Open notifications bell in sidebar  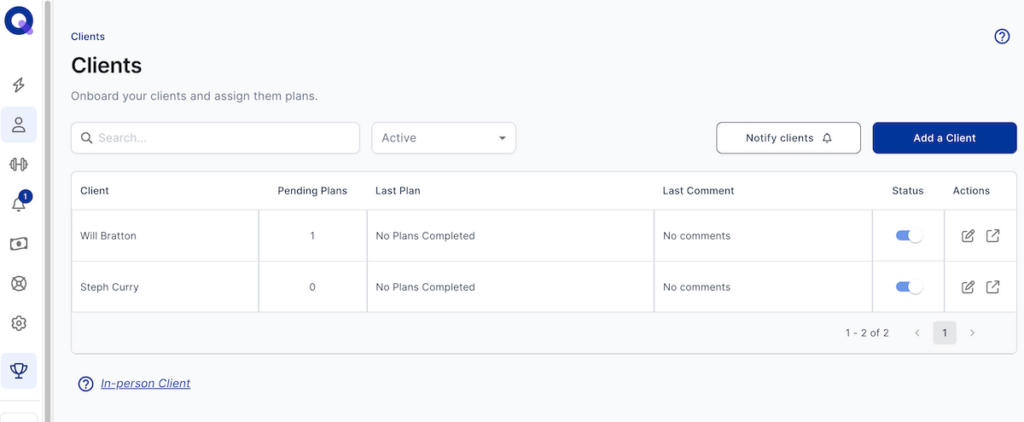[x=18, y=203]
